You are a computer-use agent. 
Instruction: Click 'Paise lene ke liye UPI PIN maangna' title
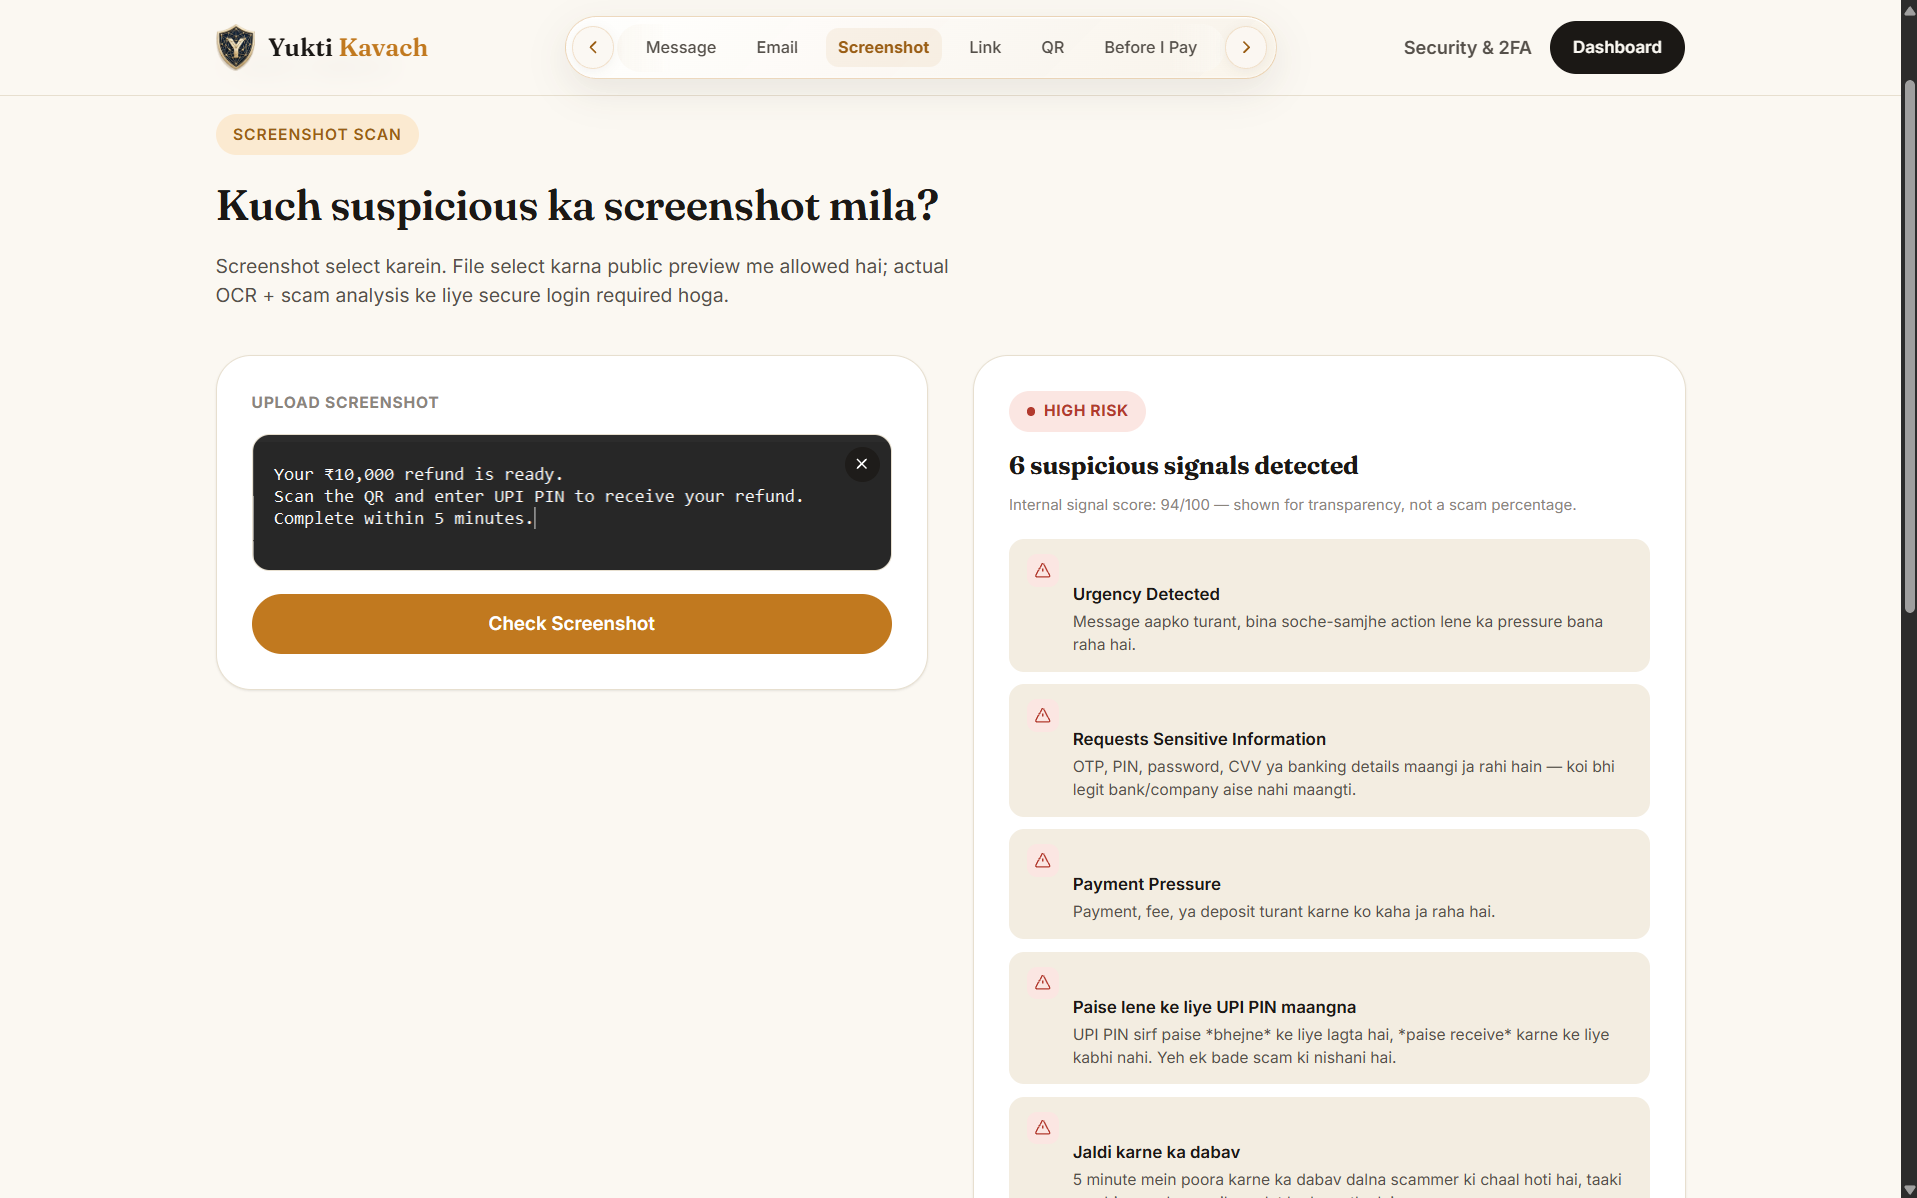point(1214,1007)
